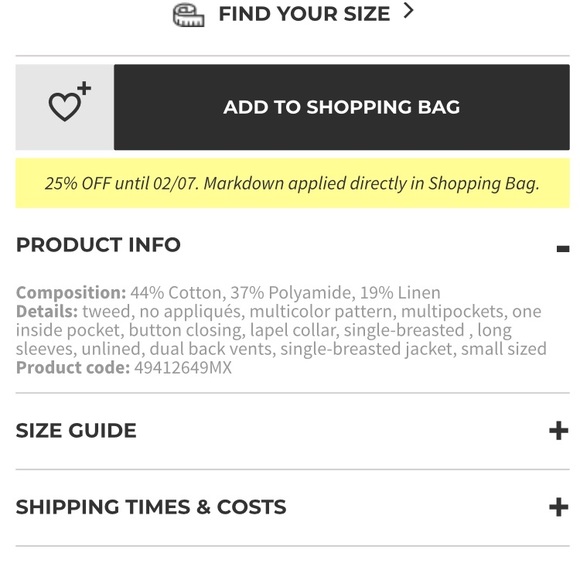Open the Size Guide section heading

tap(76, 431)
